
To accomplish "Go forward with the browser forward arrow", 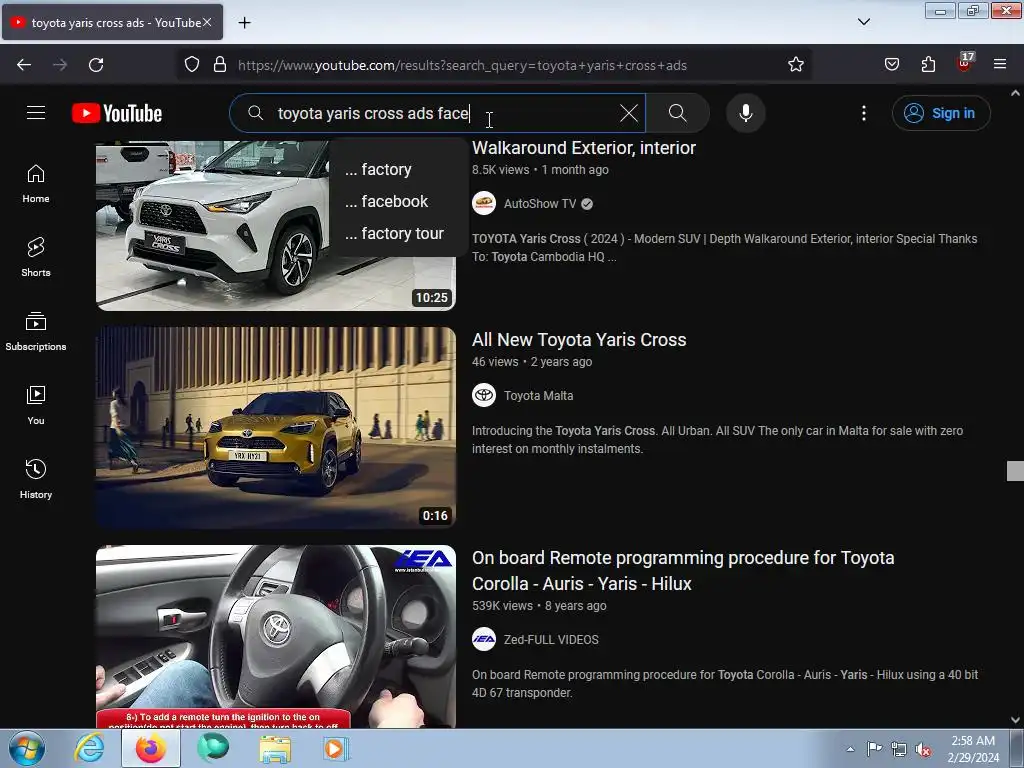I will click(x=60, y=65).
